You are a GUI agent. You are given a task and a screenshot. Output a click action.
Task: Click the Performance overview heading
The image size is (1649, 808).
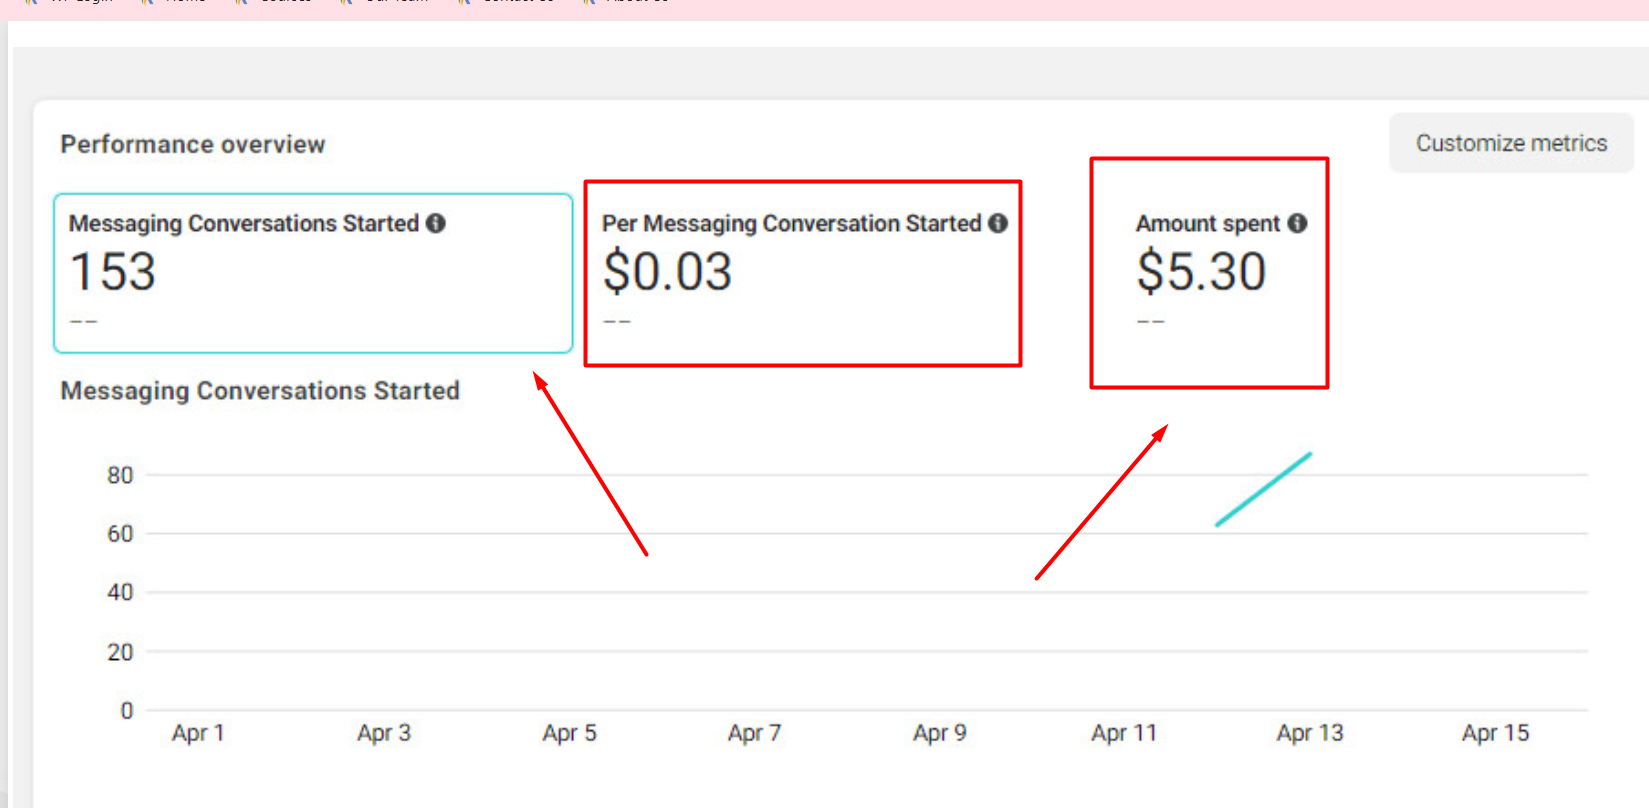(193, 144)
